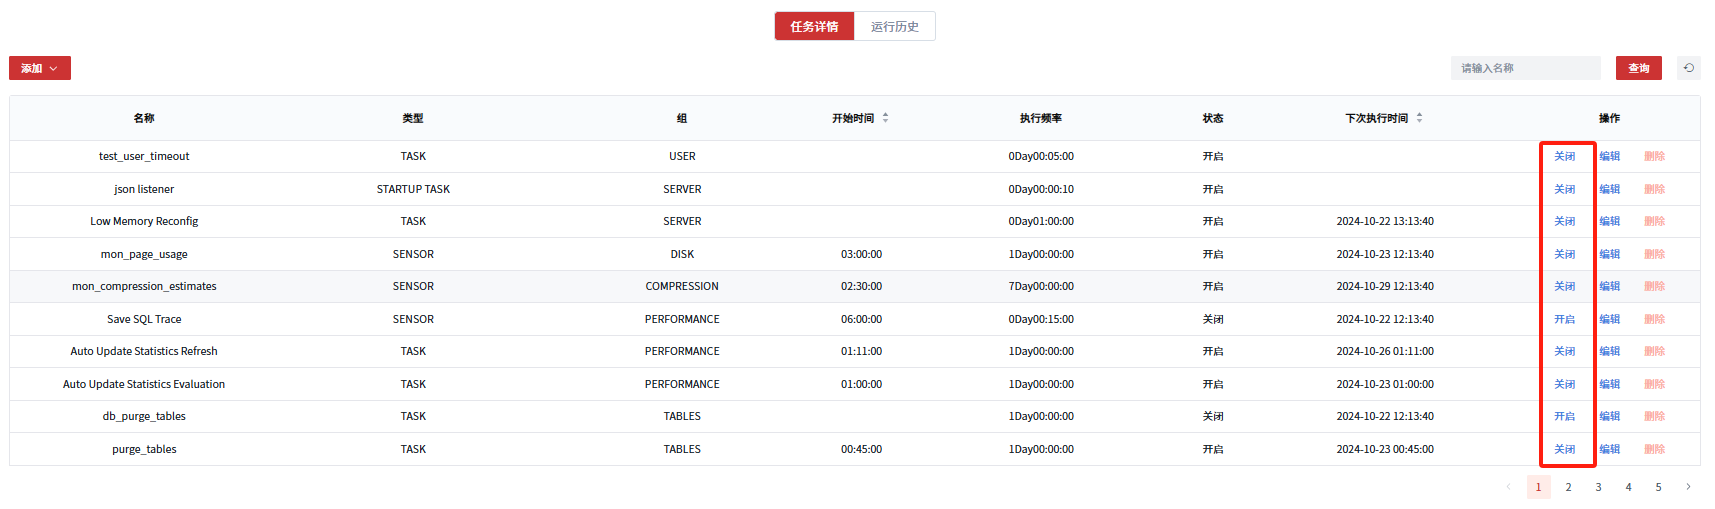Edit the mon_page_usage sensor

point(1609,255)
